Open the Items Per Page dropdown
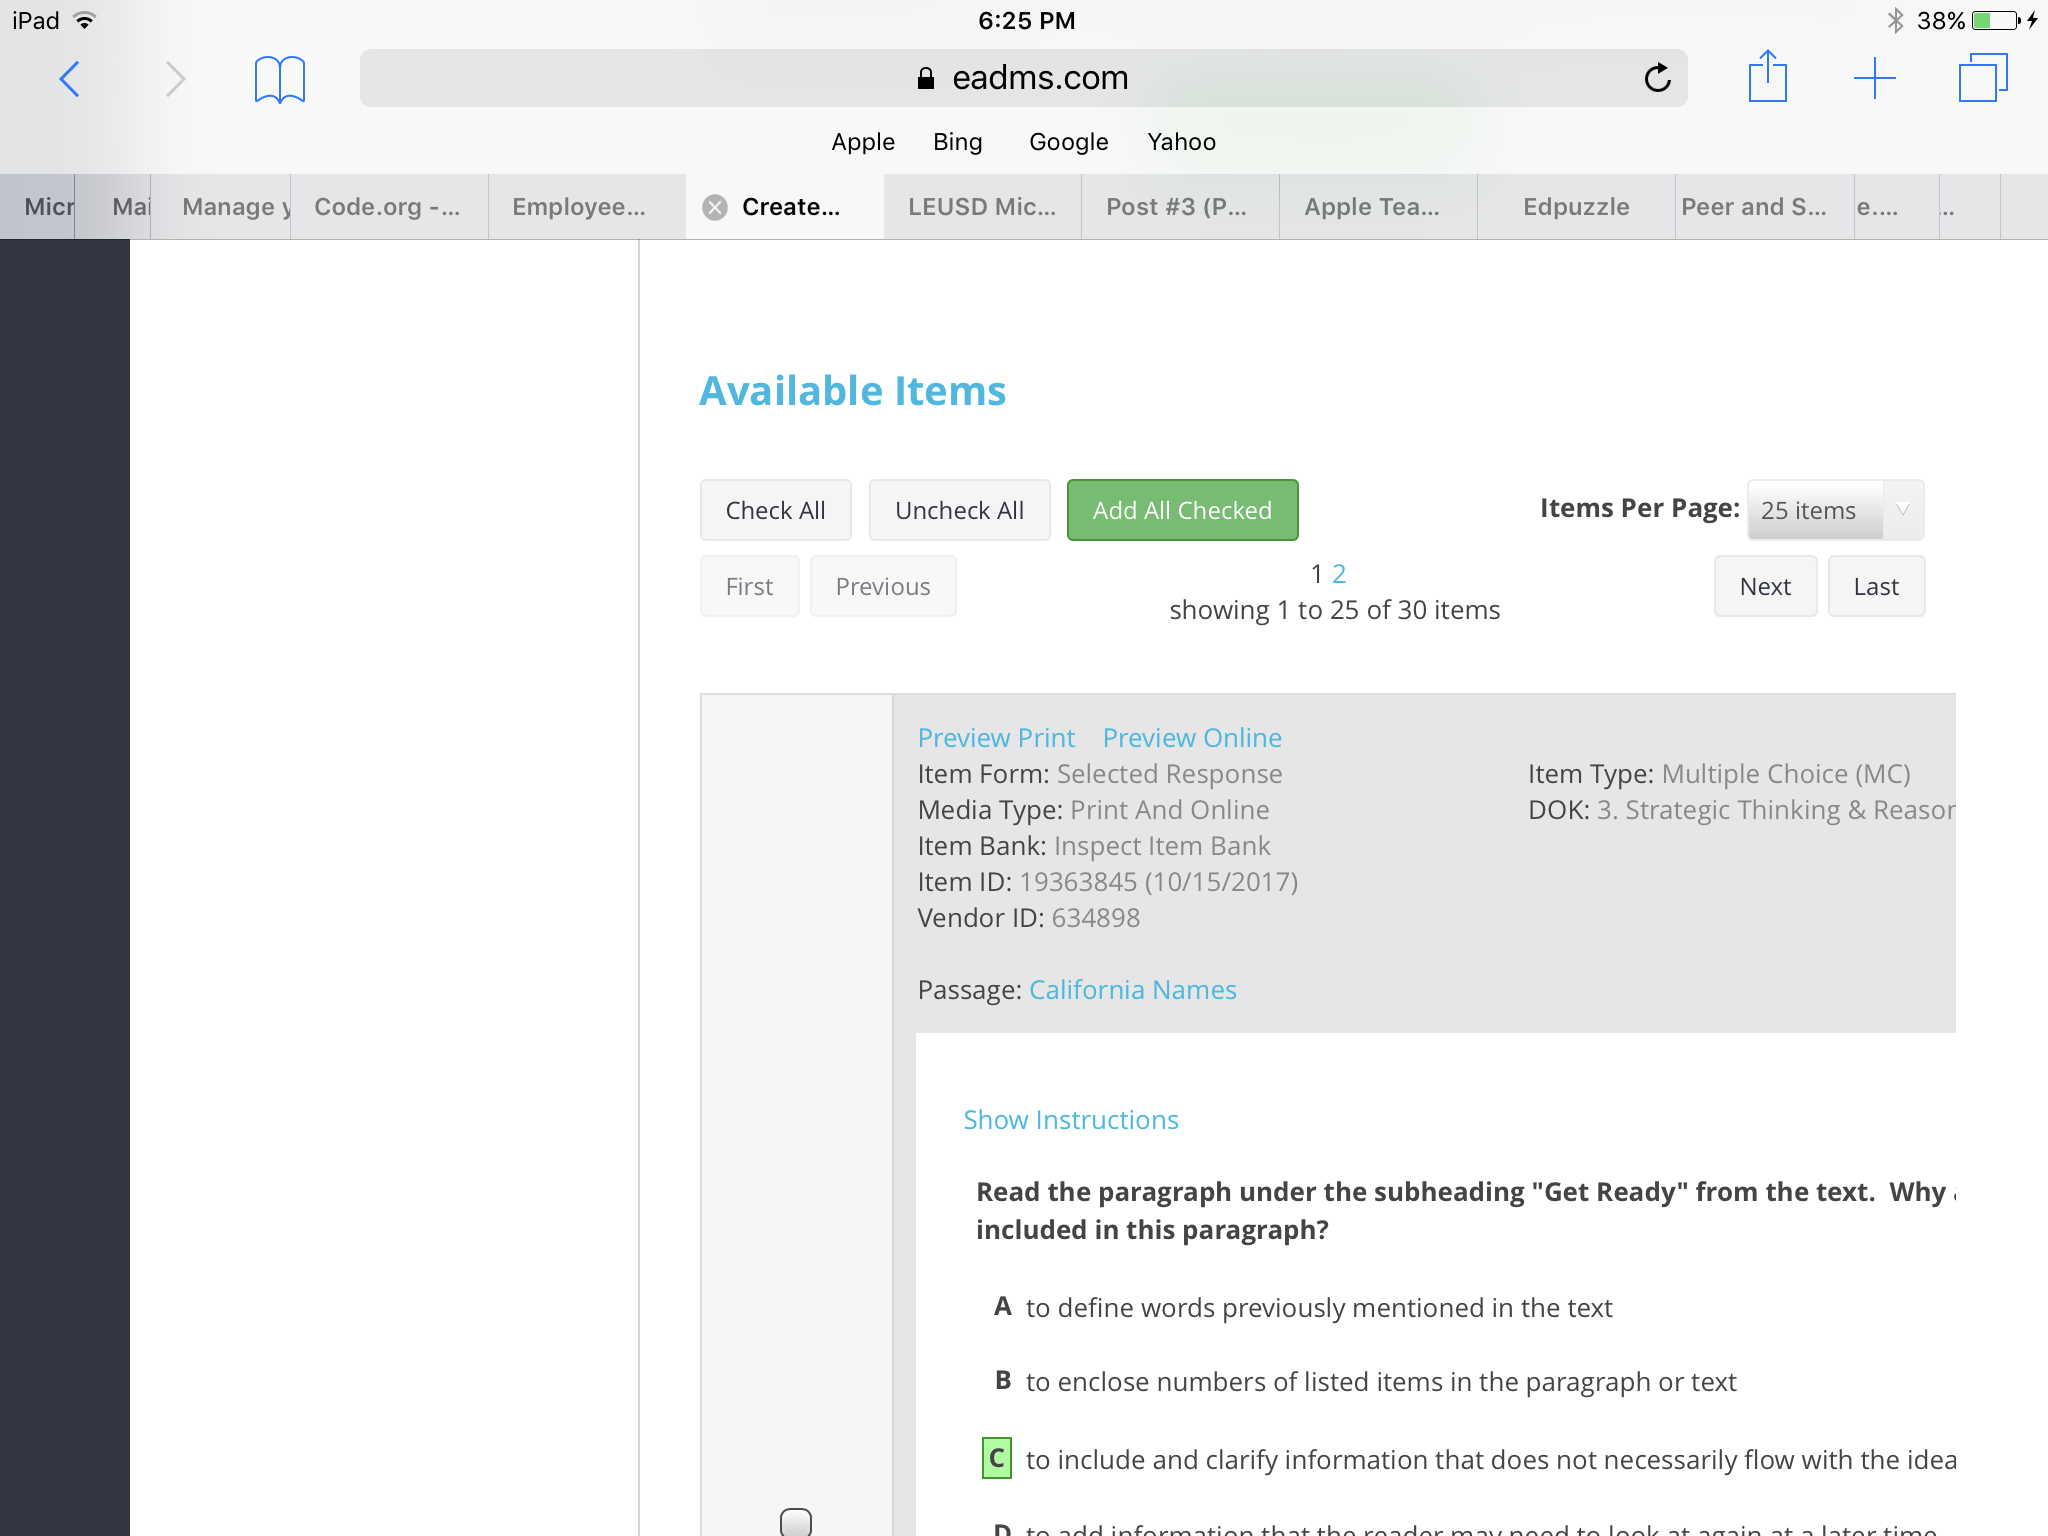Image resolution: width=2048 pixels, height=1536 pixels. pos(1834,510)
